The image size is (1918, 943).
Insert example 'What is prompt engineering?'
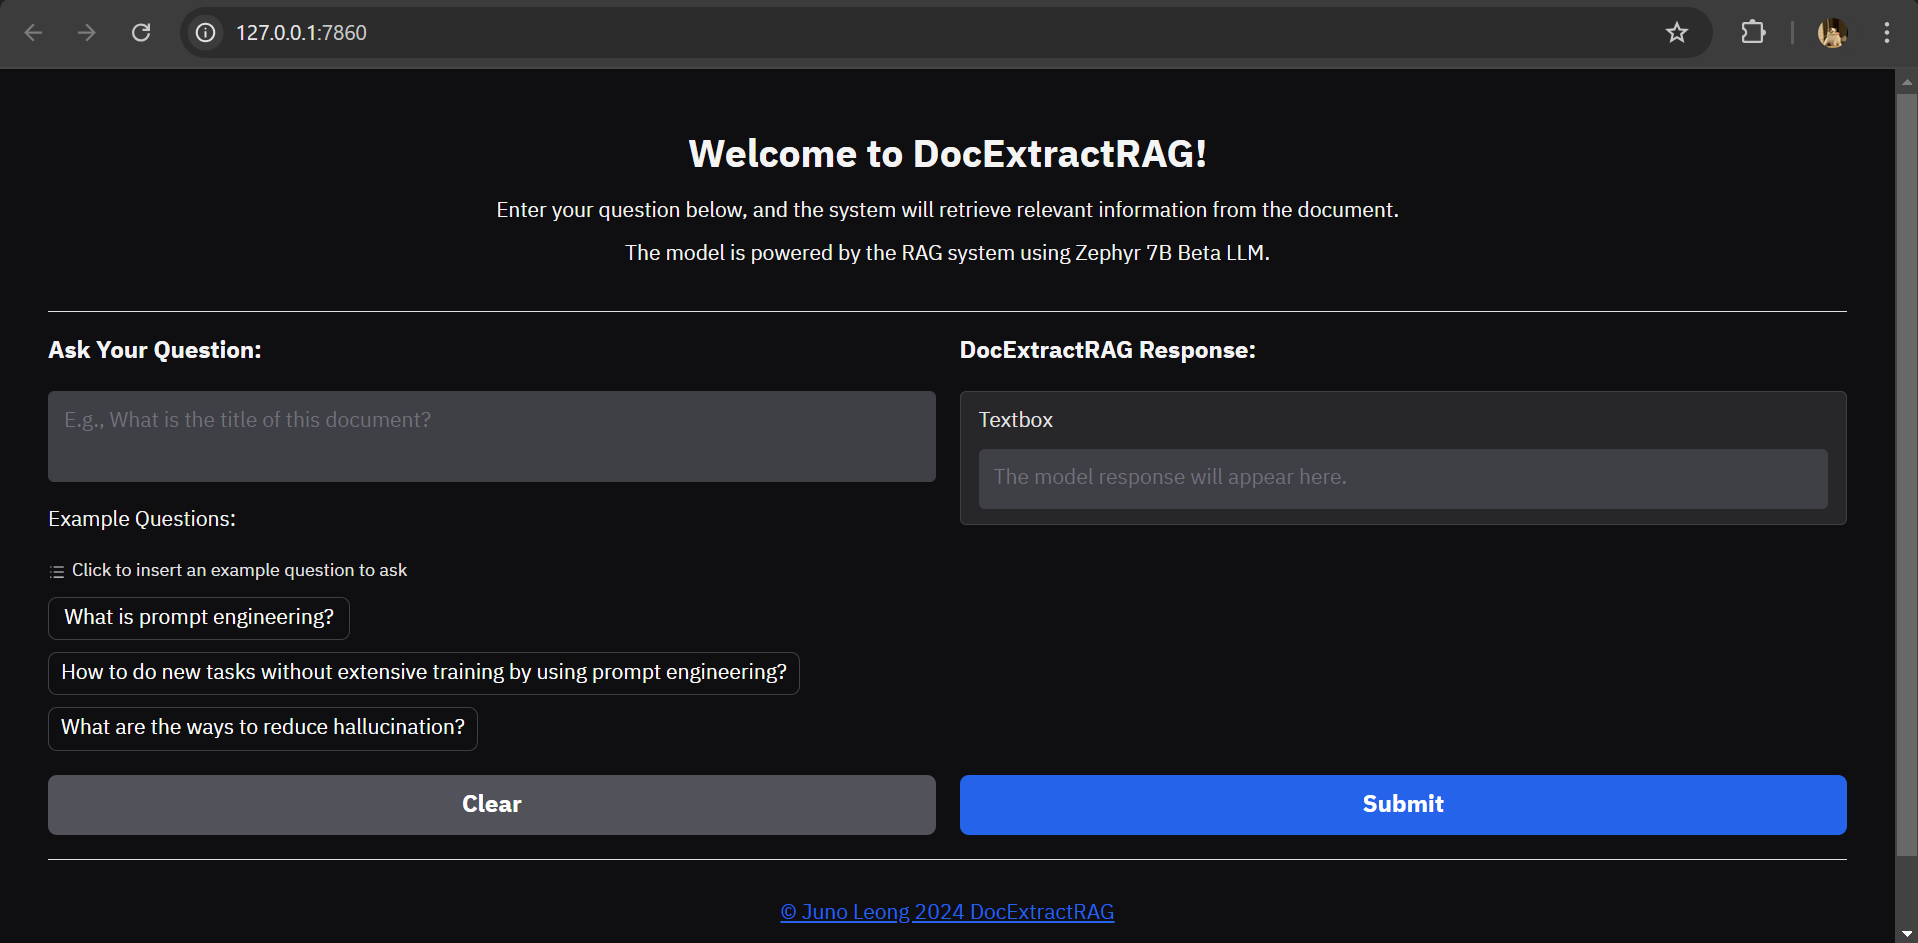pos(199,618)
